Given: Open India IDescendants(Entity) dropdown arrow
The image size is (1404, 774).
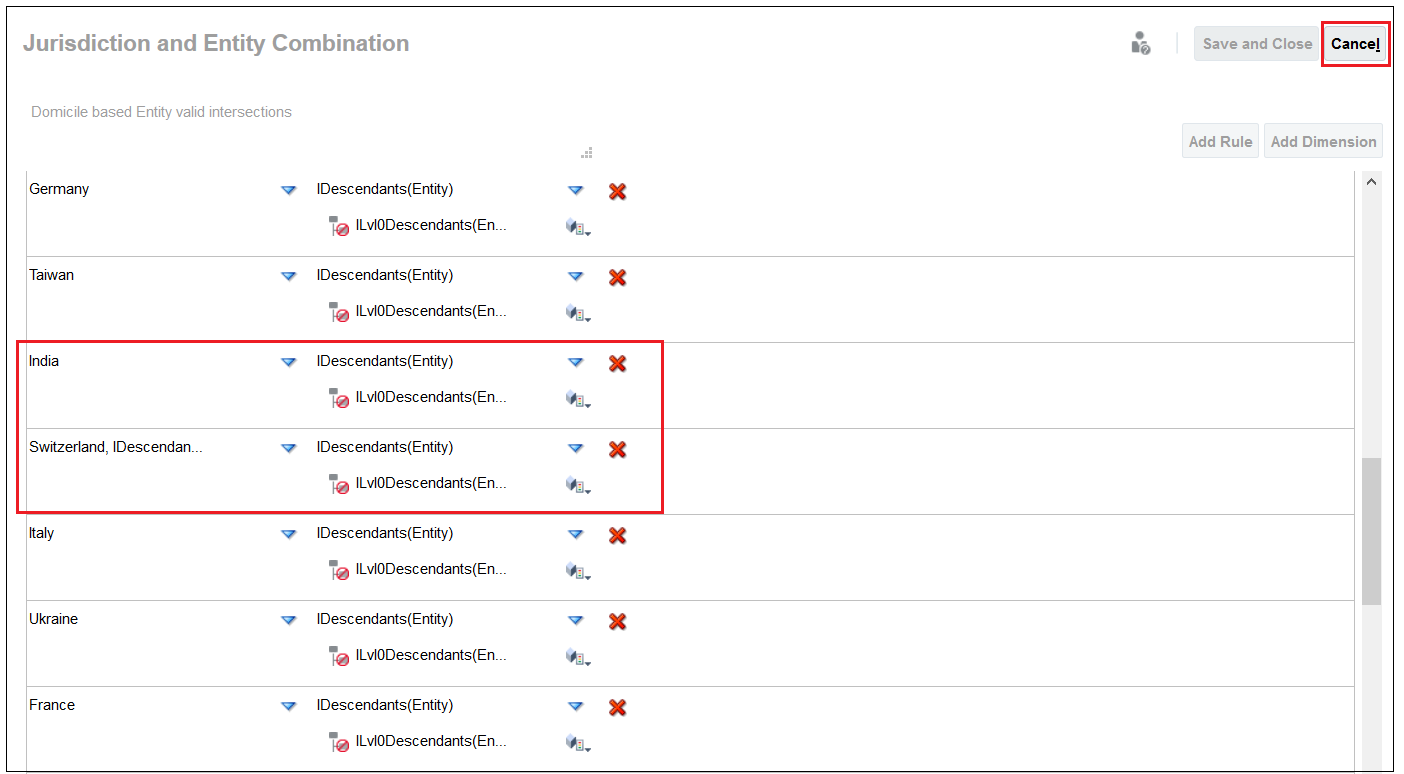Looking at the screenshot, I should [575, 362].
